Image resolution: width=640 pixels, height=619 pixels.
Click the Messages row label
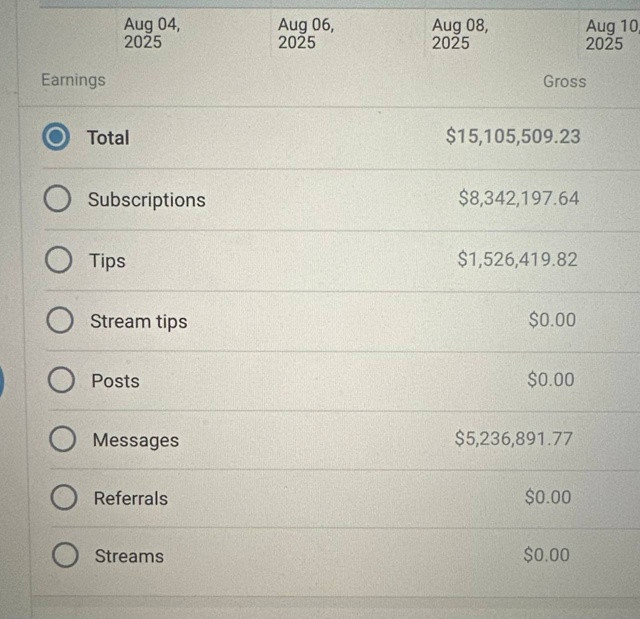pos(136,440)
